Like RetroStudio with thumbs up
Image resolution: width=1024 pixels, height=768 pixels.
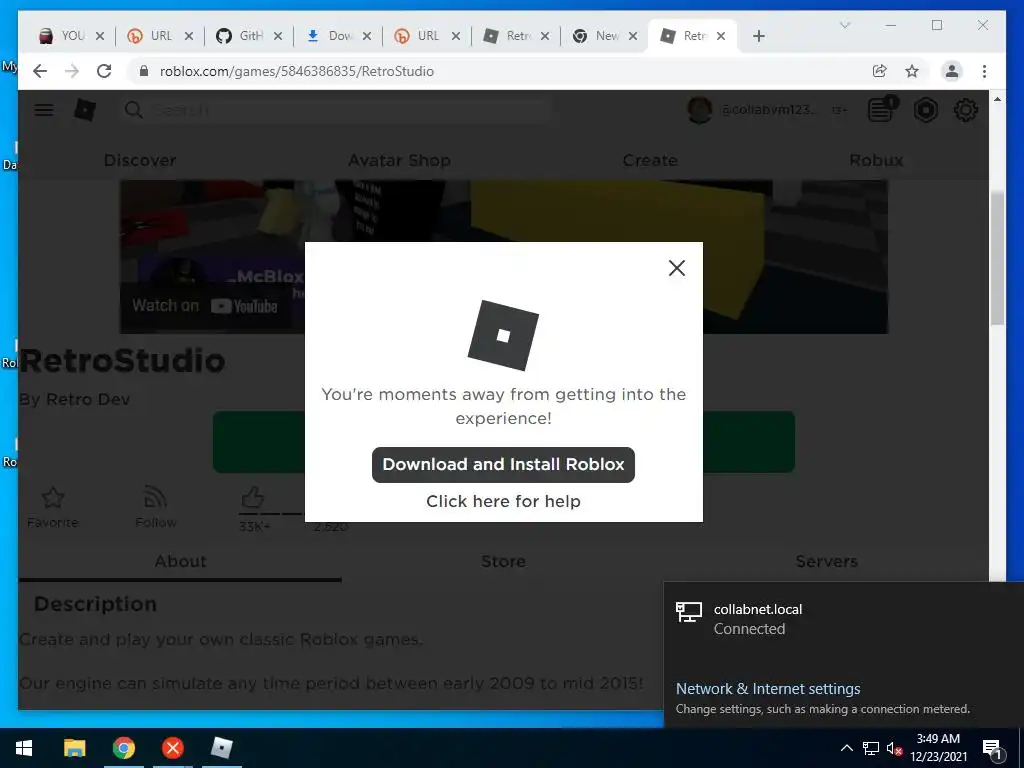click(253, 498)
